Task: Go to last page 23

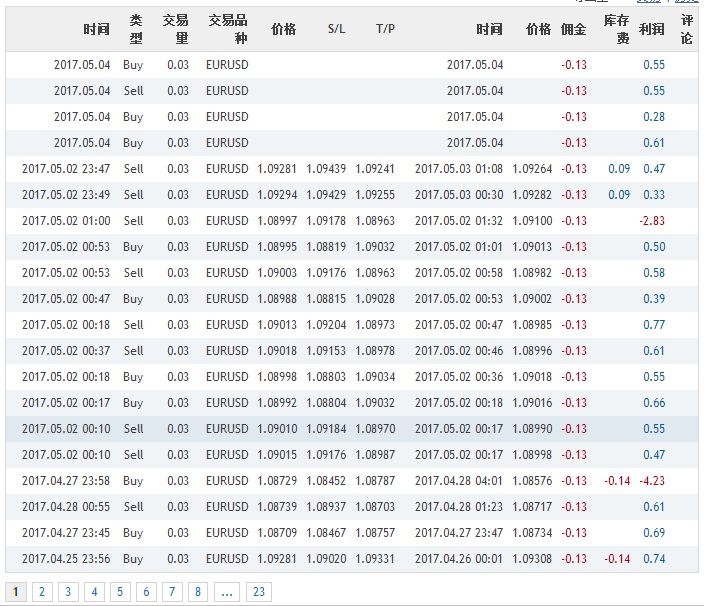Action: pos(259,592)
